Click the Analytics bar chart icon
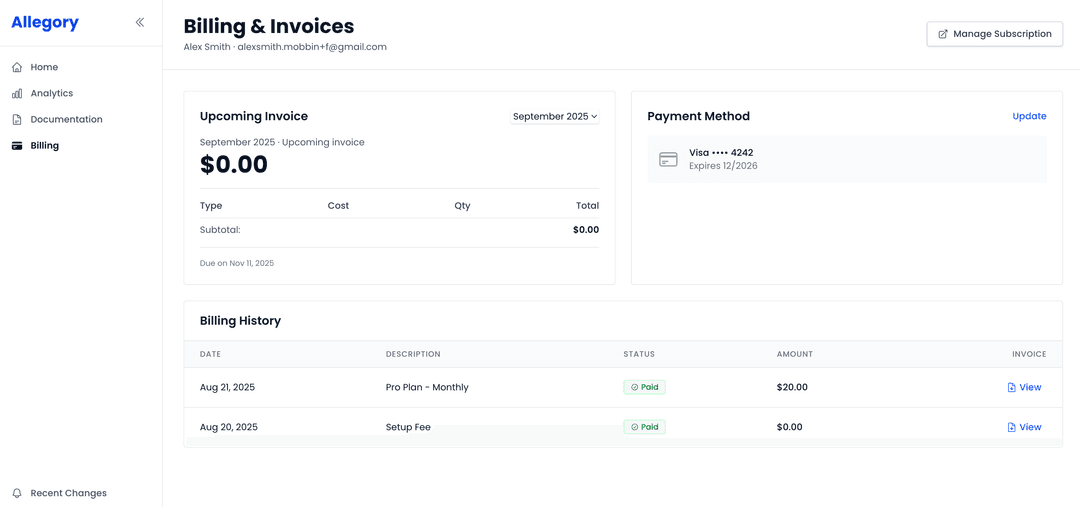The image size is (1080, 507). 17,93
